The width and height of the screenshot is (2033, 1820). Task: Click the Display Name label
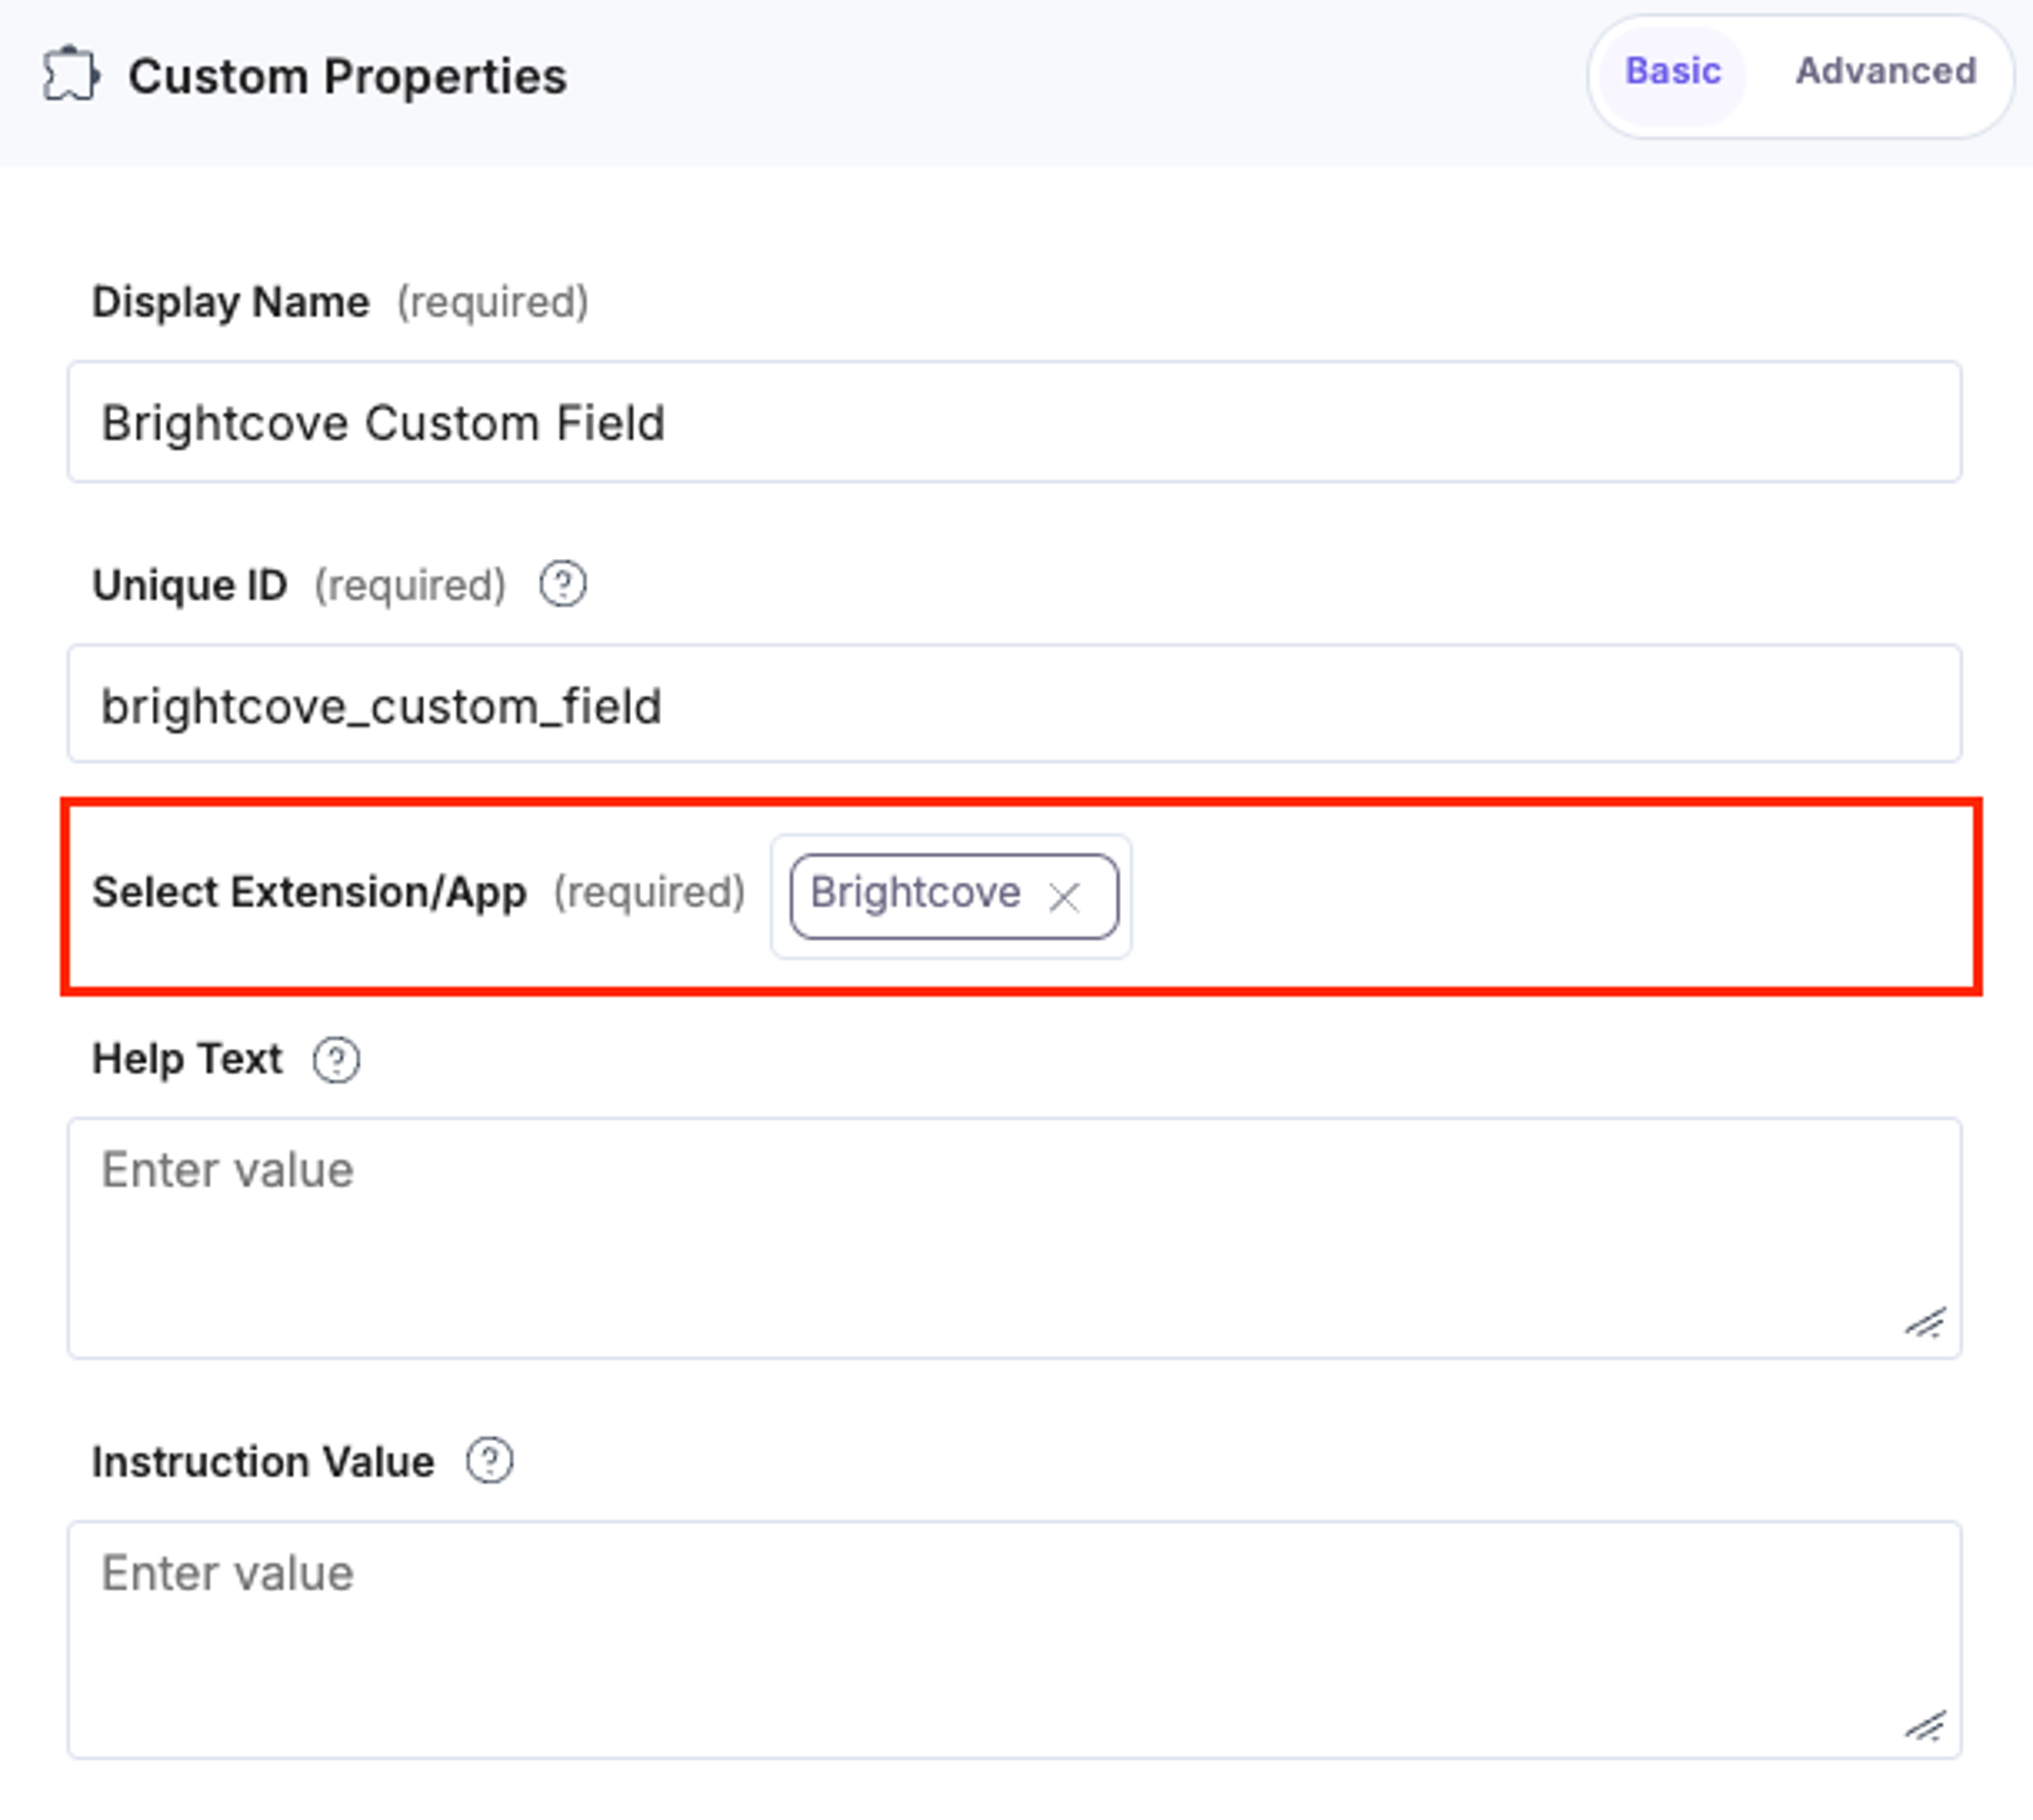pyautogui.click(x=231, y=302)
